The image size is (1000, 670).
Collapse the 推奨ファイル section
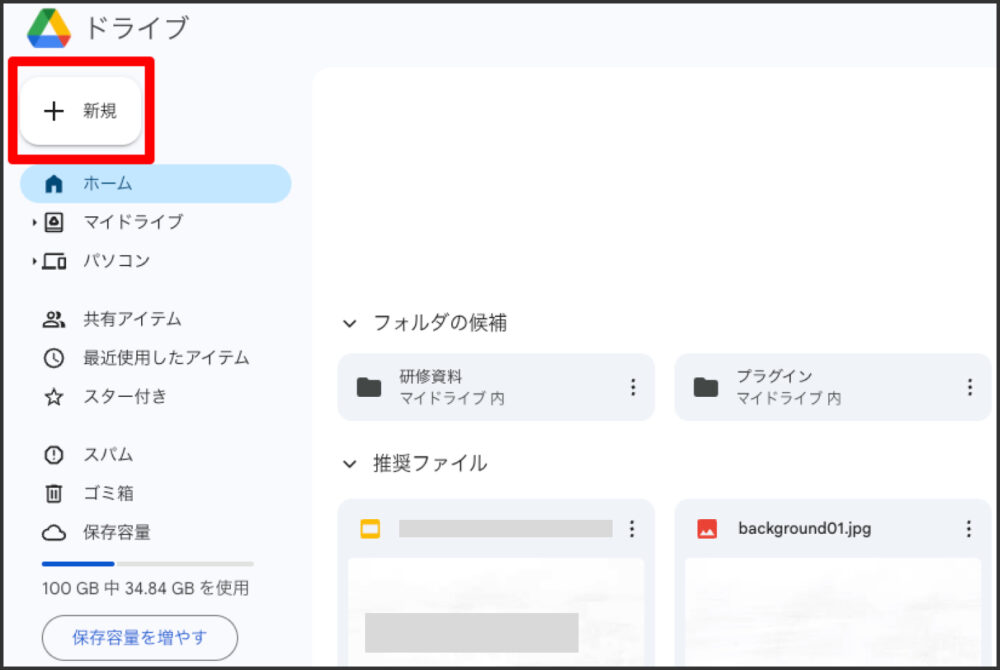[349, 463]
